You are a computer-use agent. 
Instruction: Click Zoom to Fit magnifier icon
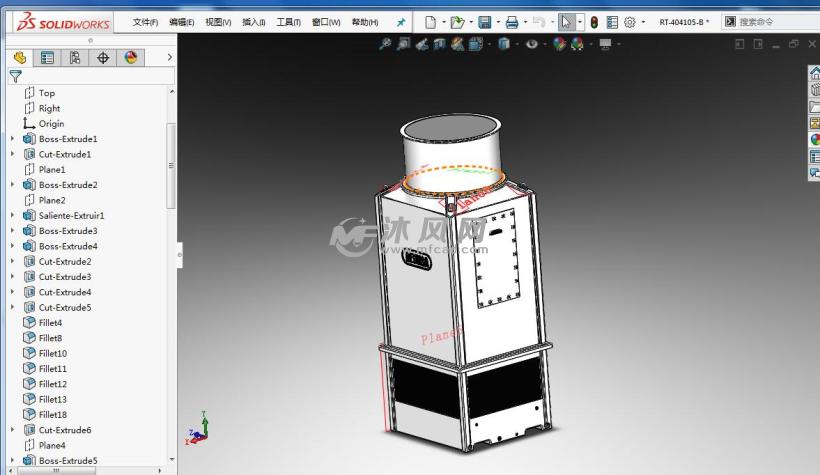(385, 44)
